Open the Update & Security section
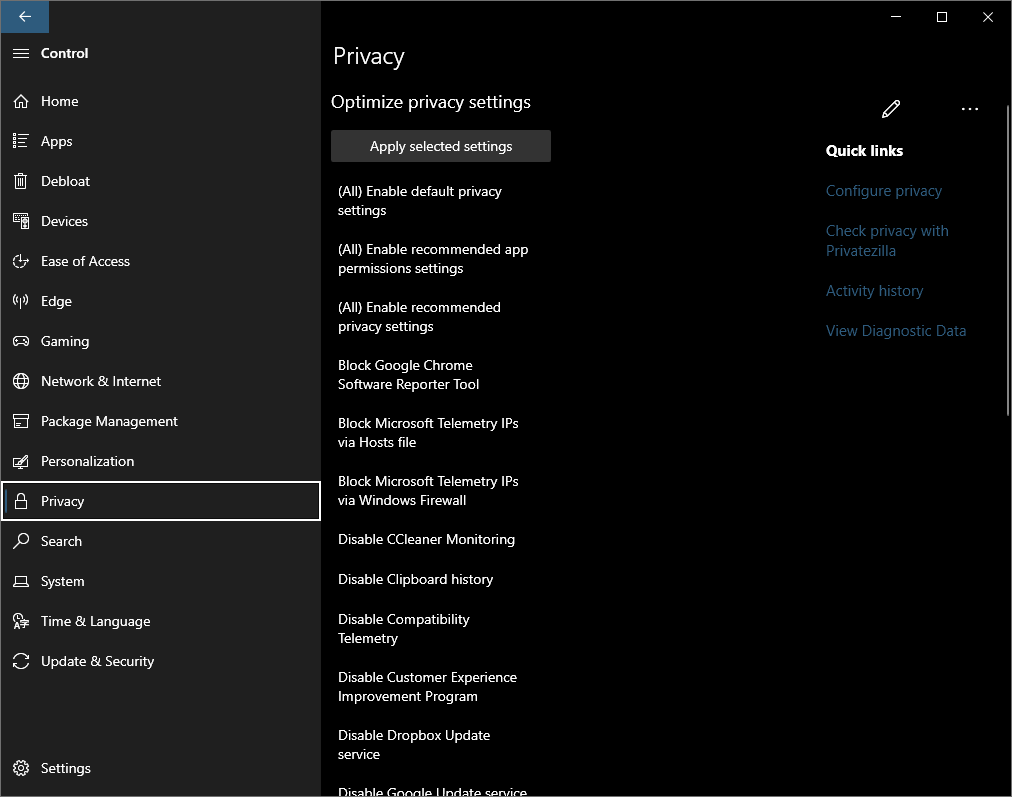This screenshot has height=797, width=1012. (x=161, y=661)
